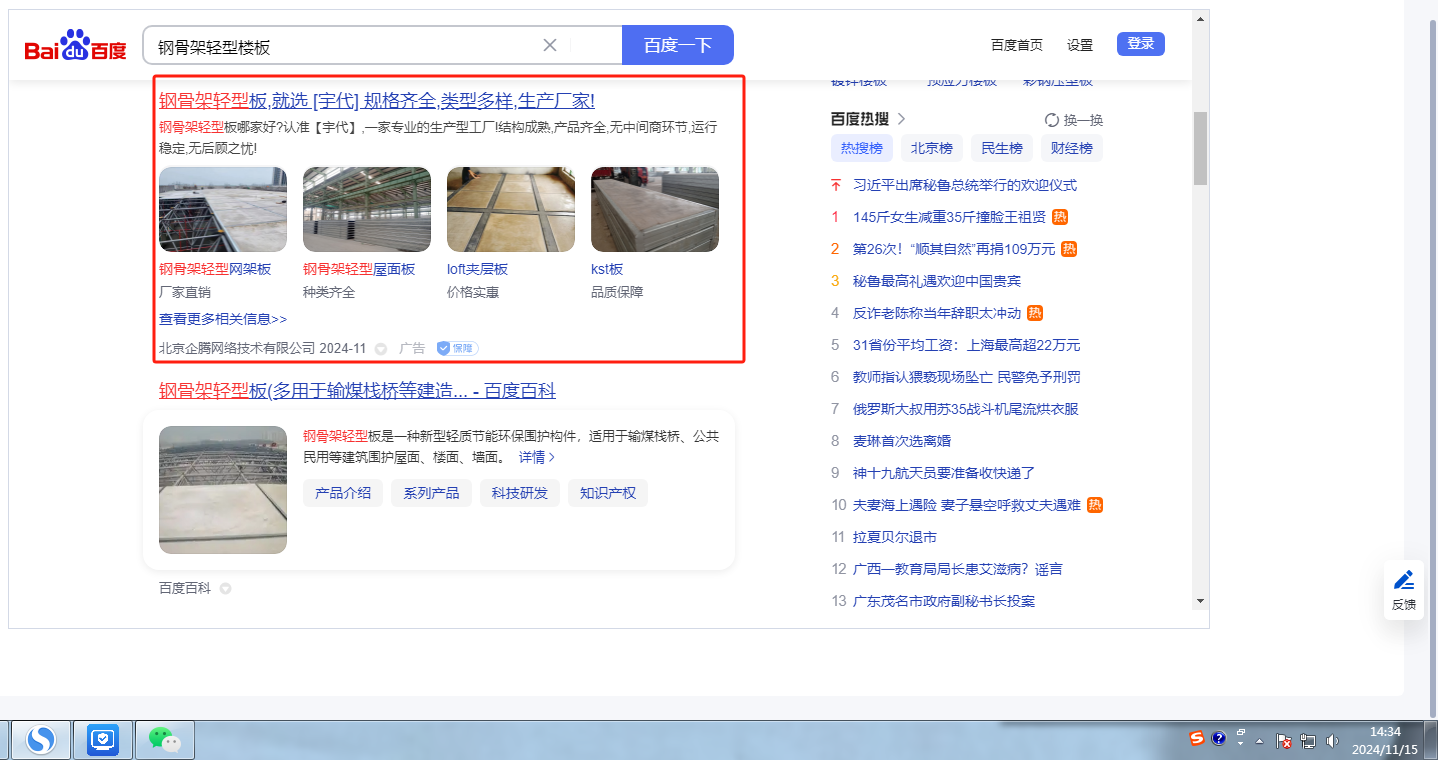The height and width of the screenshot is (760, 1438).
Task: Open the volume speaker tray icon
Action: click(1332, 741)
